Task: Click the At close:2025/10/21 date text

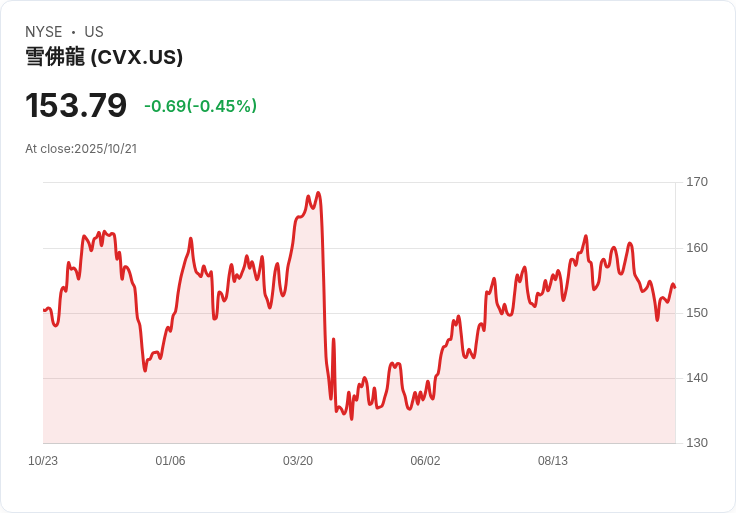Action: (81, 149)
